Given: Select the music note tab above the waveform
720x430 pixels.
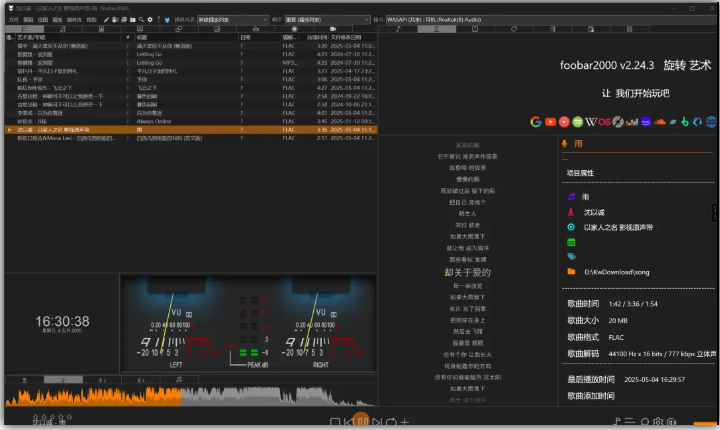Looking at the screenshot, I should point(179,379).
